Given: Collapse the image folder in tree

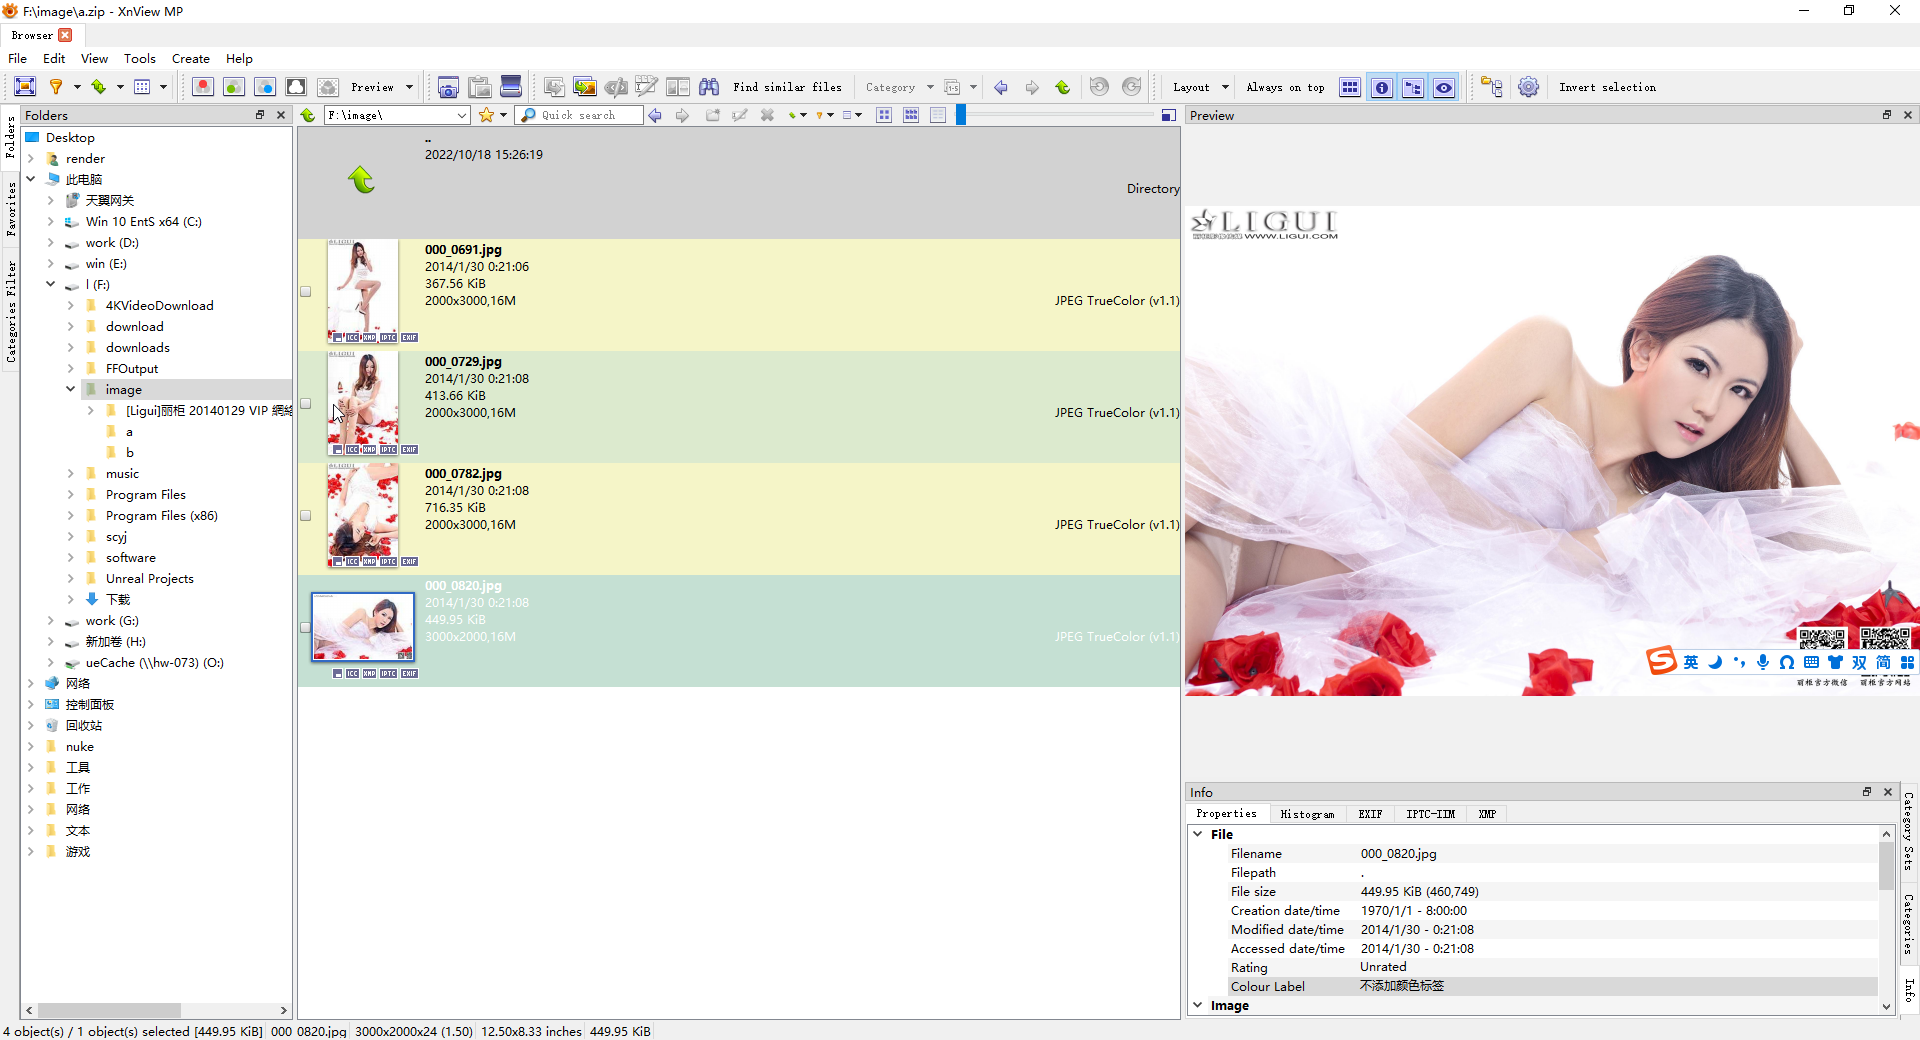Looking at the screenshot, I should point(71,389).
